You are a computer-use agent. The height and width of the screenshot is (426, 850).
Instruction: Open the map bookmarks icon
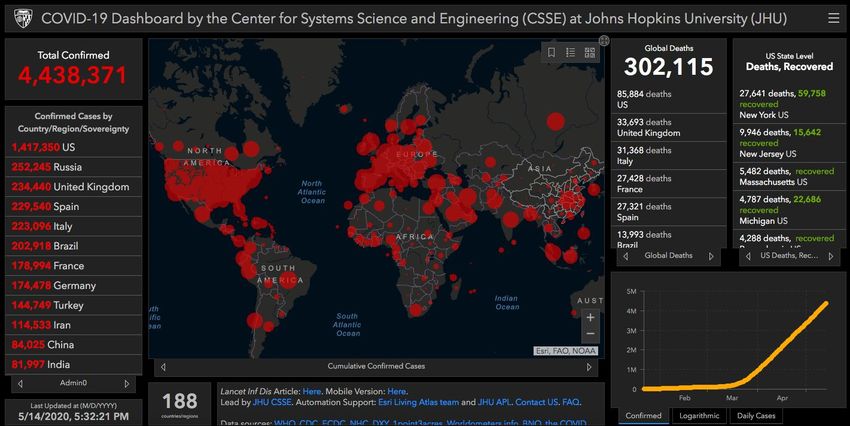[x=551, y=53]
